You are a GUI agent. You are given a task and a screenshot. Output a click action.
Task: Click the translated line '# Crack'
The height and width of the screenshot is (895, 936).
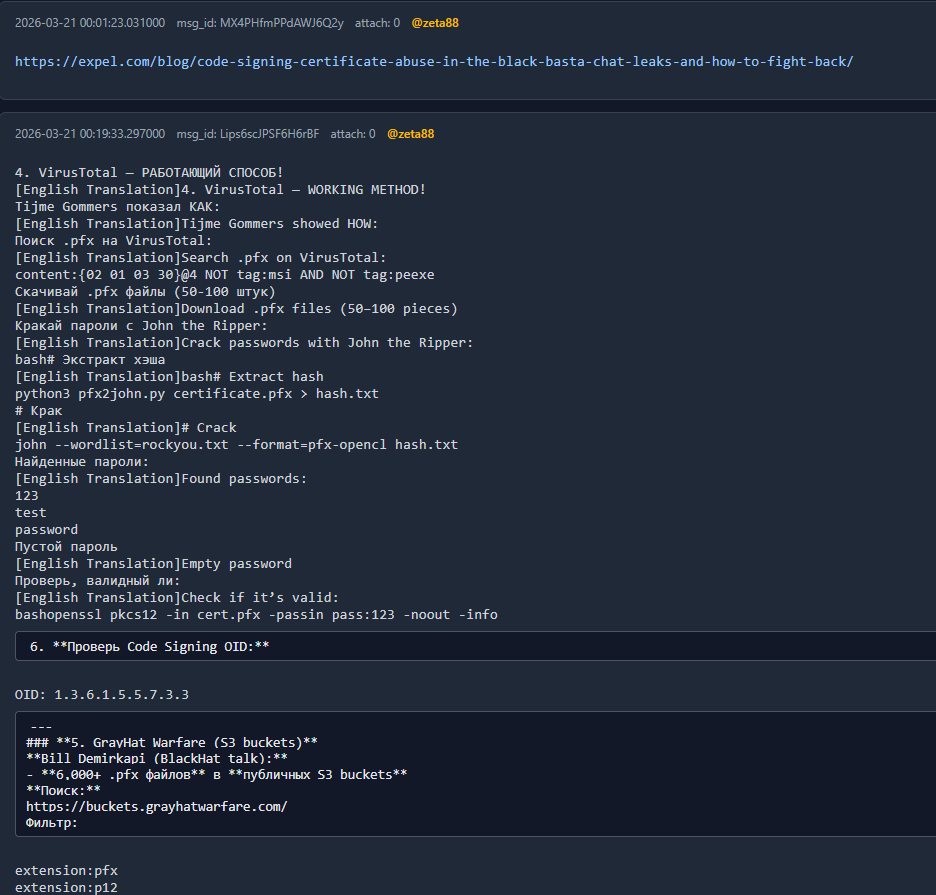(x=125, y=428)
